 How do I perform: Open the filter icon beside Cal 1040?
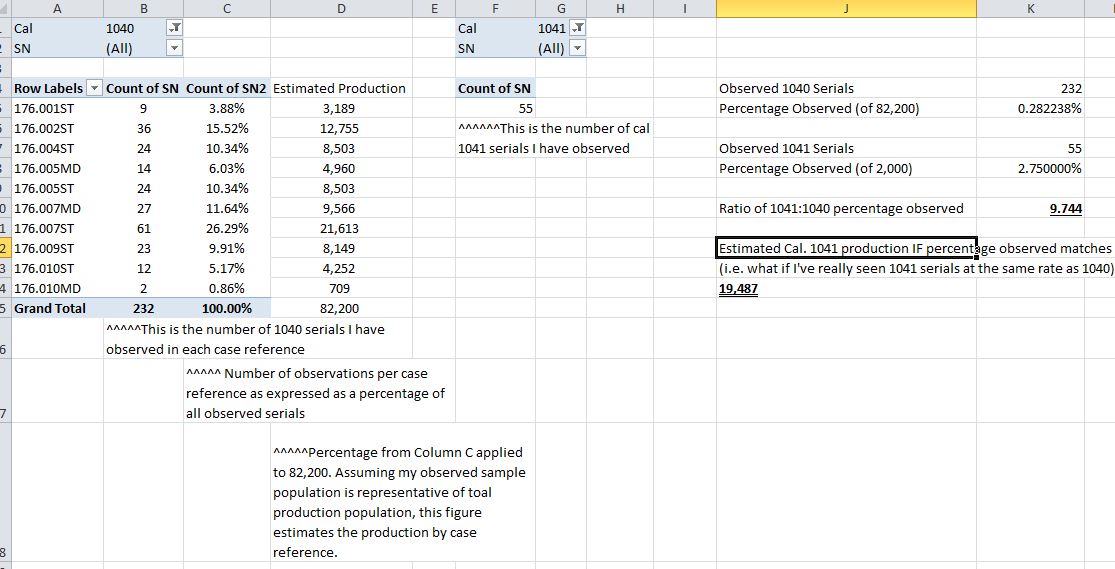(x=175, y=29)
